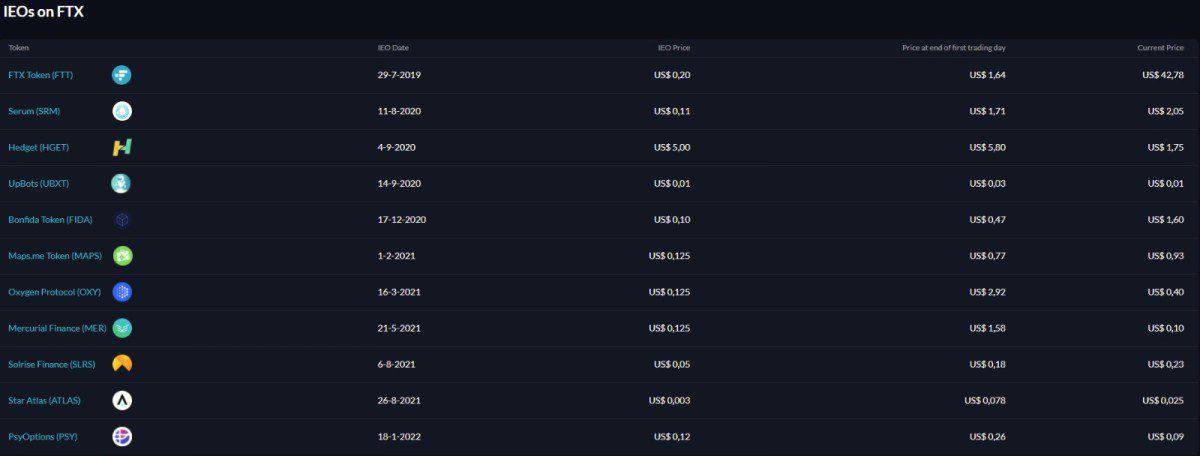1200x456 pixels.
Task: Click the Solrise Finance (SLRS) orange icon
Action: 122,364
